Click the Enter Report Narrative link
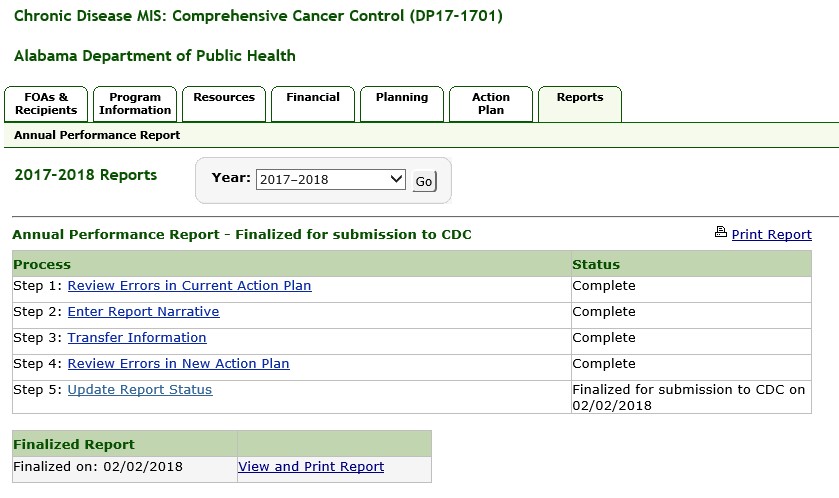The height and width of the screenshot is (498, 839). [143, 312]
